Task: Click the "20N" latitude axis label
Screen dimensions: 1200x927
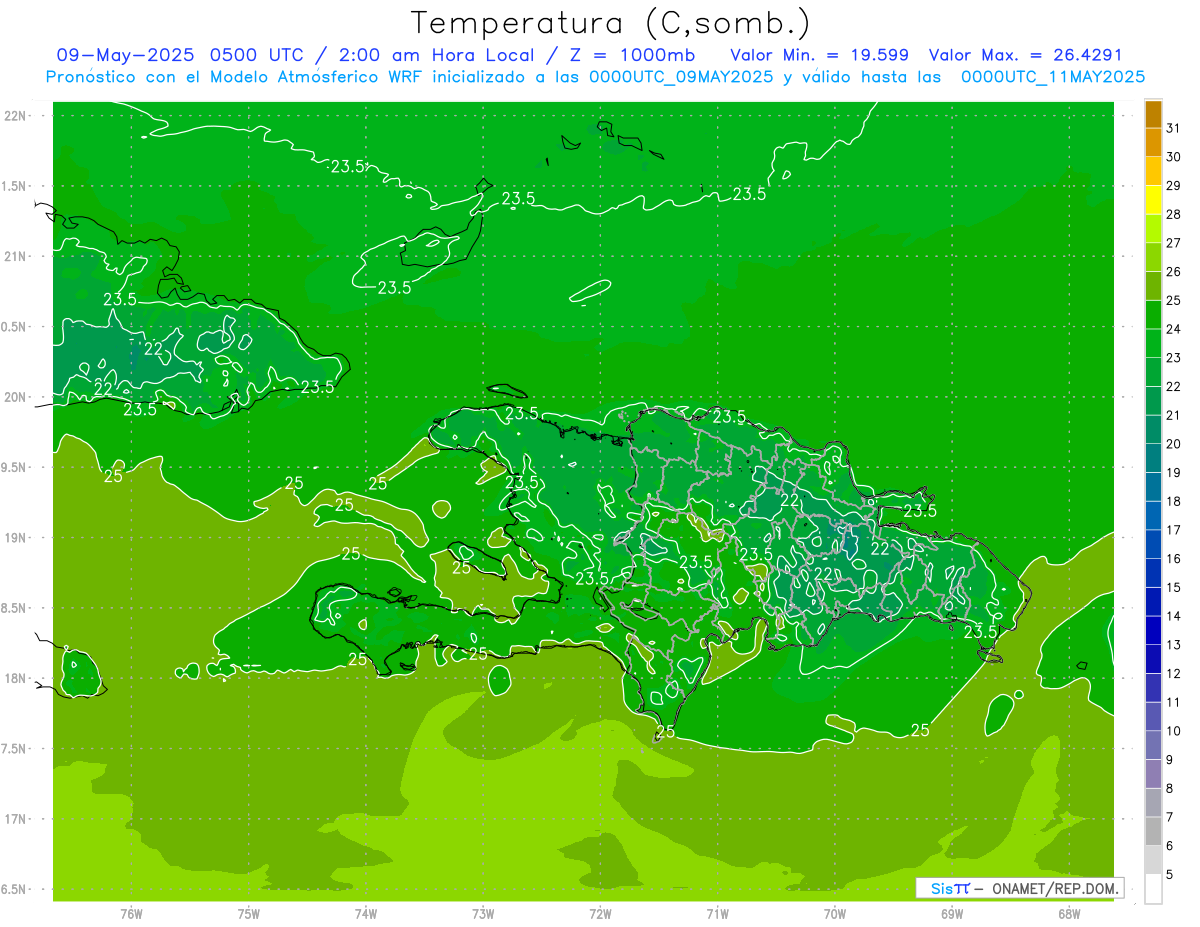Action: click(17, 397)
